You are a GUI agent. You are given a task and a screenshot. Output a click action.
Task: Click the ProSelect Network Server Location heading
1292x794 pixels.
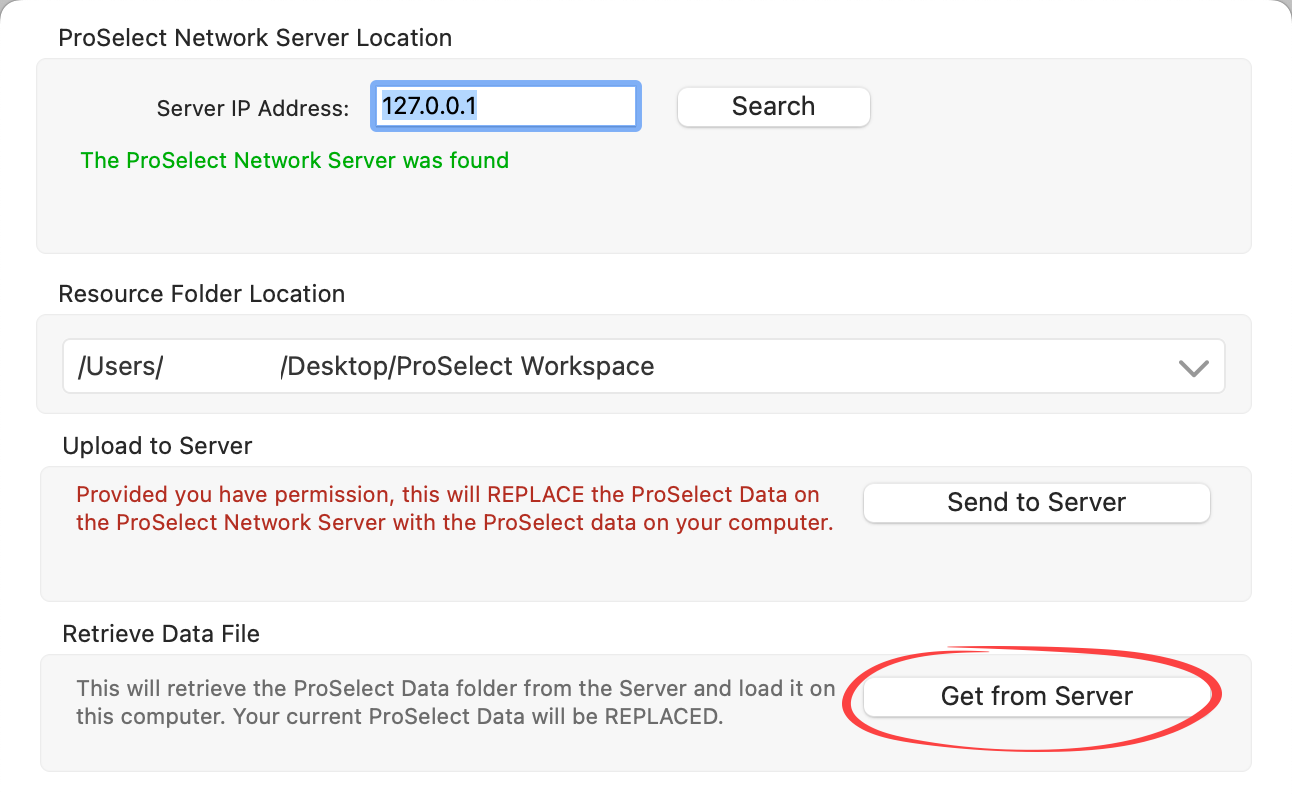[x=255, y=38]
